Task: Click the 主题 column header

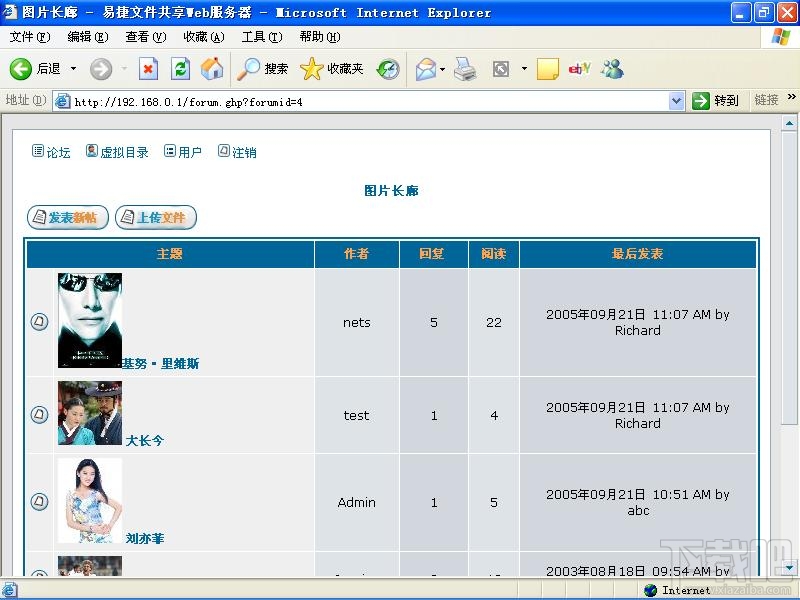Action: tap(170, 254)
